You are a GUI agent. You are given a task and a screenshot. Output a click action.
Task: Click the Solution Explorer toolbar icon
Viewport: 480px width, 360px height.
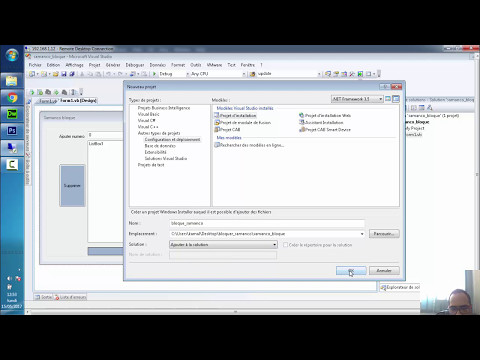[328, 74]
